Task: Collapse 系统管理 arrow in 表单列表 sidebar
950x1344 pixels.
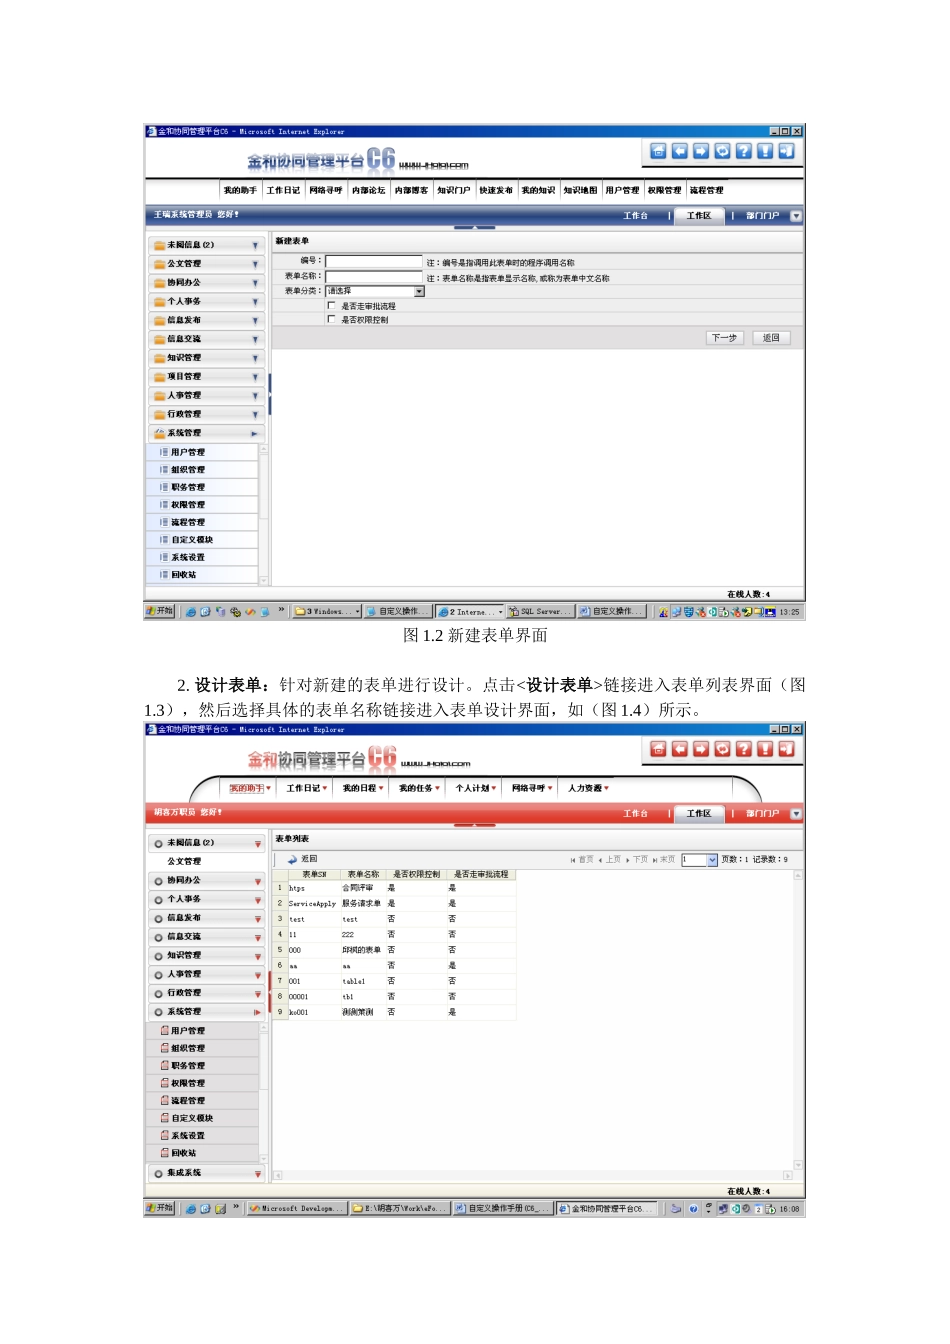Action: [257, 1013]
